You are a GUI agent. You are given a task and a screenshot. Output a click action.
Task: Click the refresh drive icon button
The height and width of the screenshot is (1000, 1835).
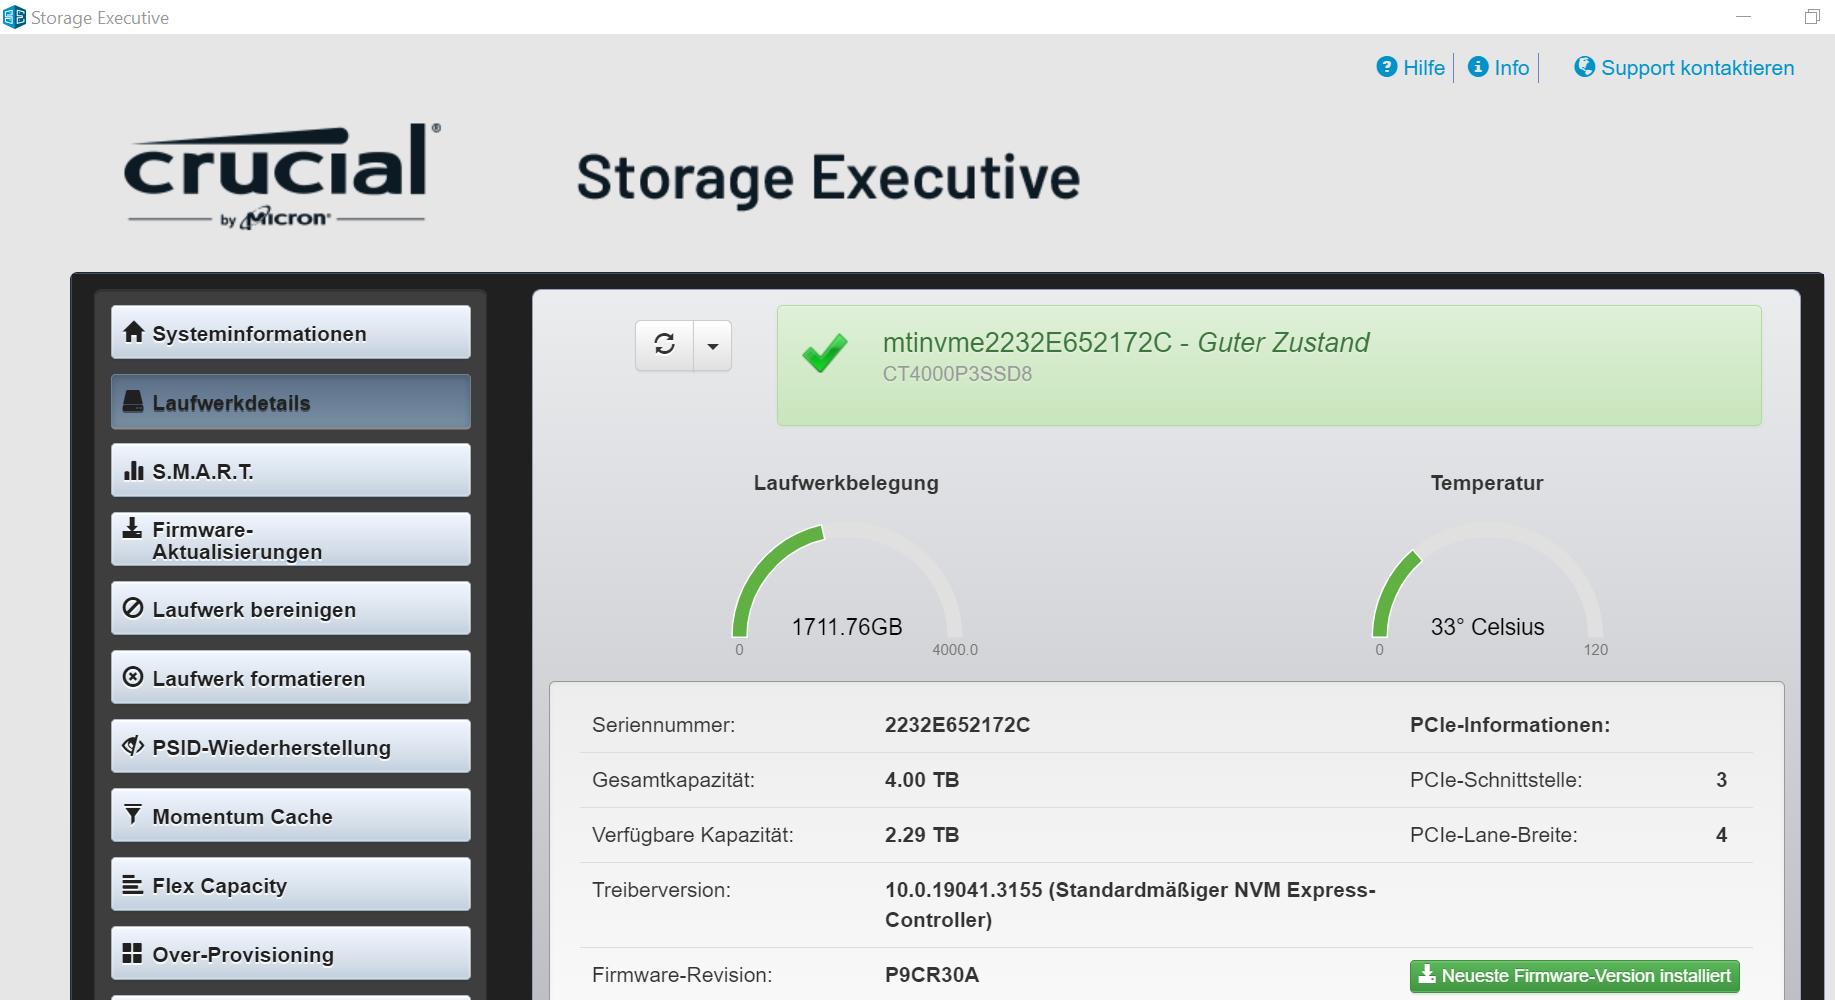point(664,345)
